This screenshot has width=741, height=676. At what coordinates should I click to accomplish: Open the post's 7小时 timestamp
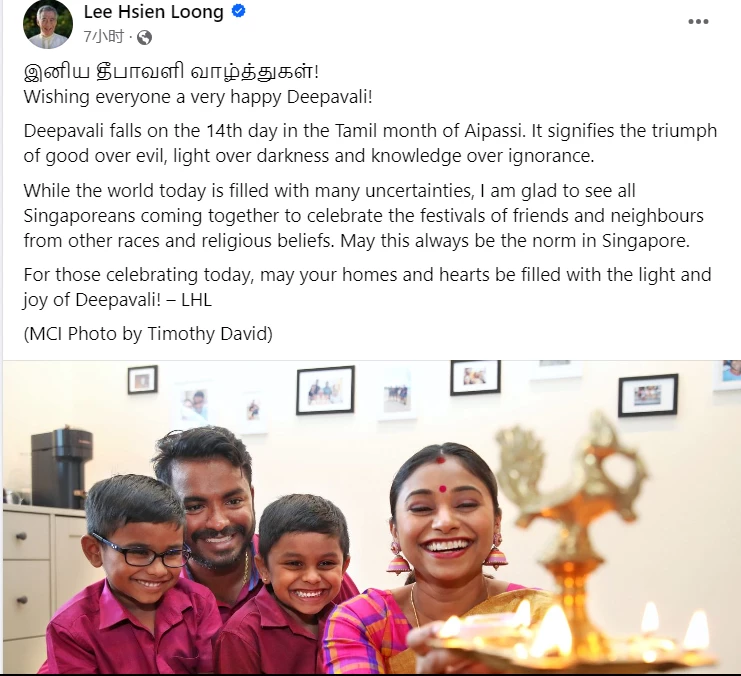104,36
